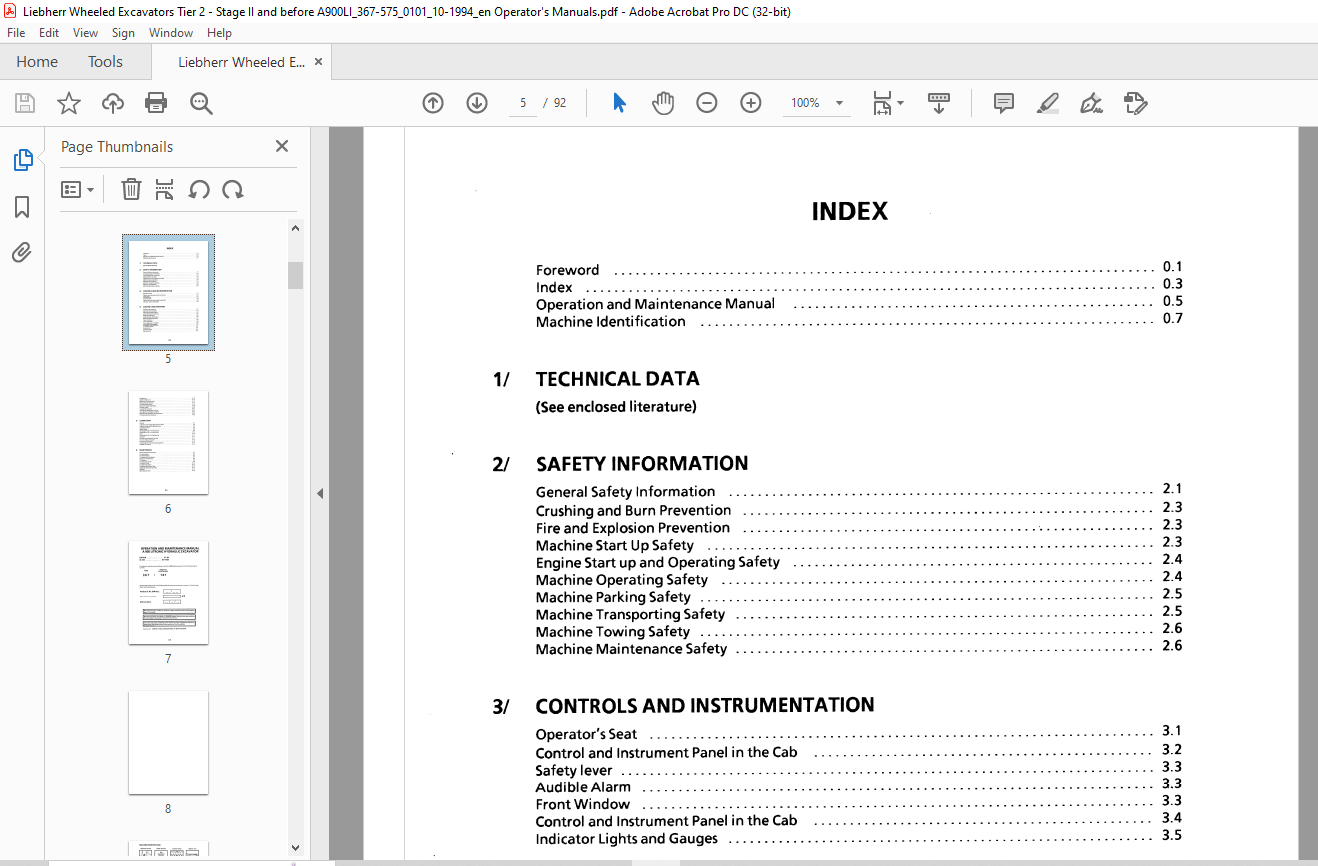Open the fit page options tool
The width and height of the screenshot is (1318, 866).
tap(887, 103)
